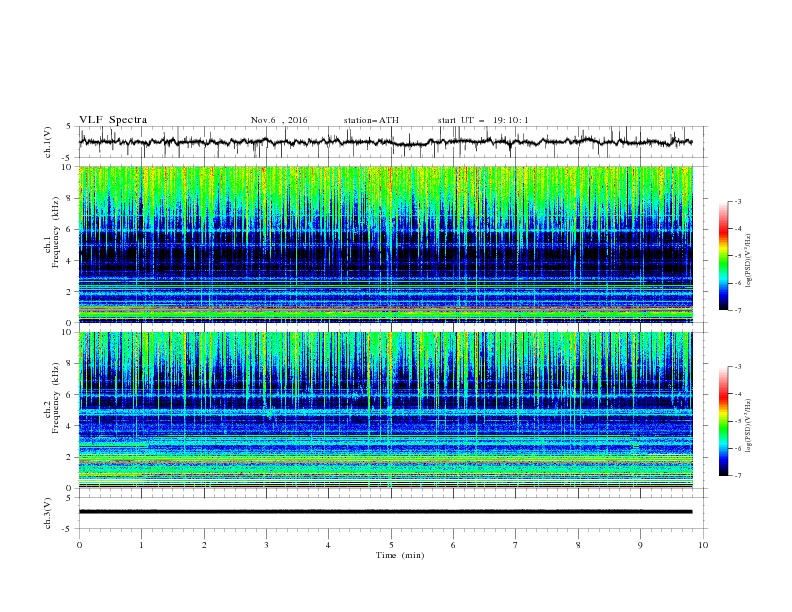The height and width of the screenshot is (612, 792).
Task: Select the date text "Nov.6 , 2016"
Action: [x=279, y=120]
